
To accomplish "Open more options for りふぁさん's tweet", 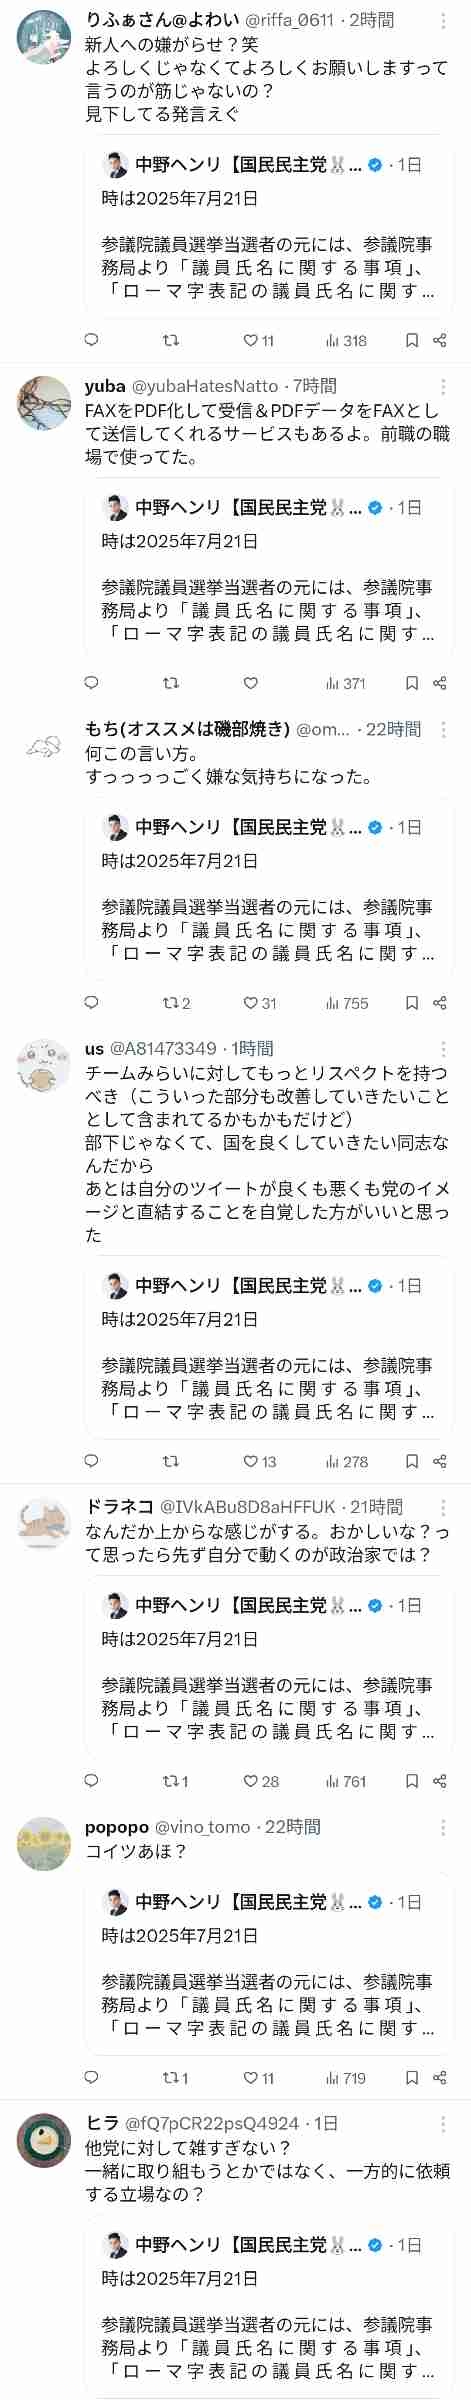I will click(443, 21).
